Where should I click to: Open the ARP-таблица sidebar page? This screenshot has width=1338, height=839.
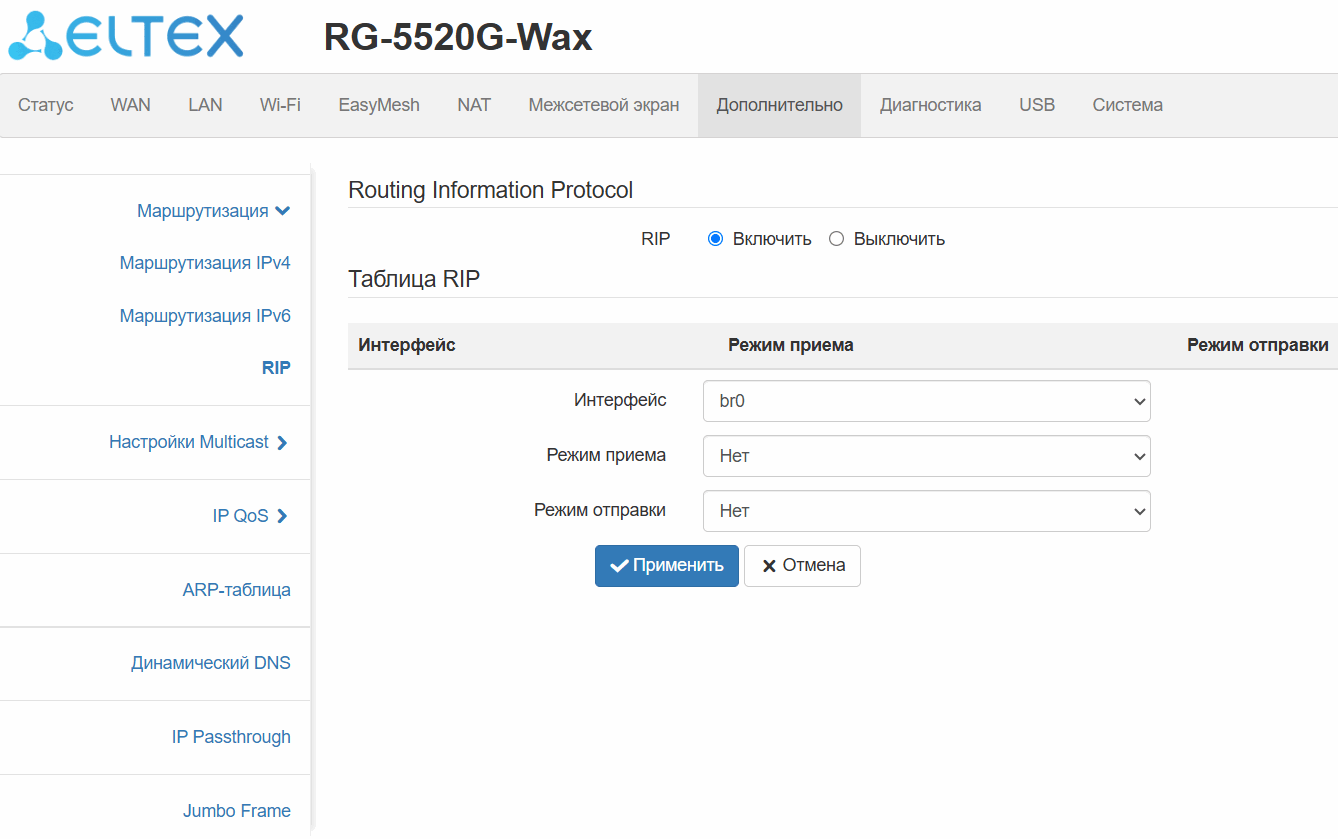tap(236, 590)
